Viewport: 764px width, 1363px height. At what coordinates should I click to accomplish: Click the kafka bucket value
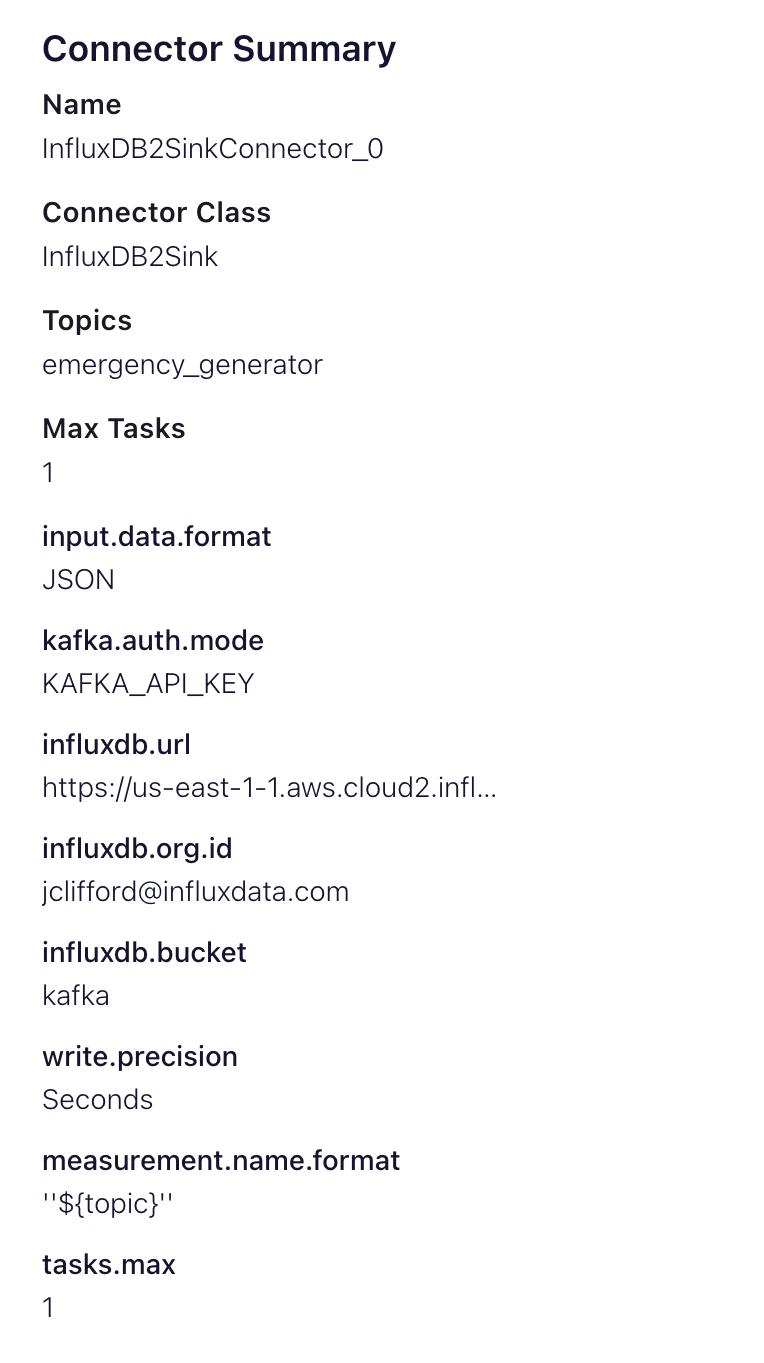point(76,996)
